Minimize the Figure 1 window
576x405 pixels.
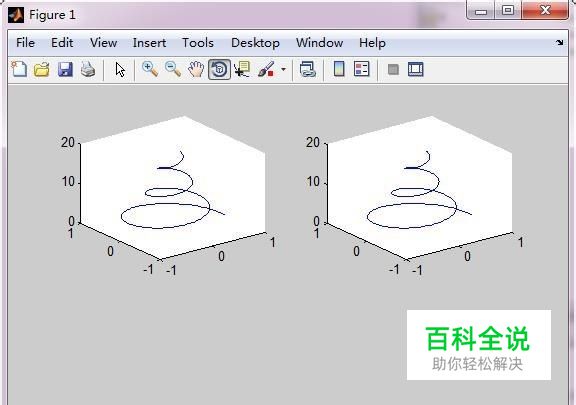click(x=481, y=10)
